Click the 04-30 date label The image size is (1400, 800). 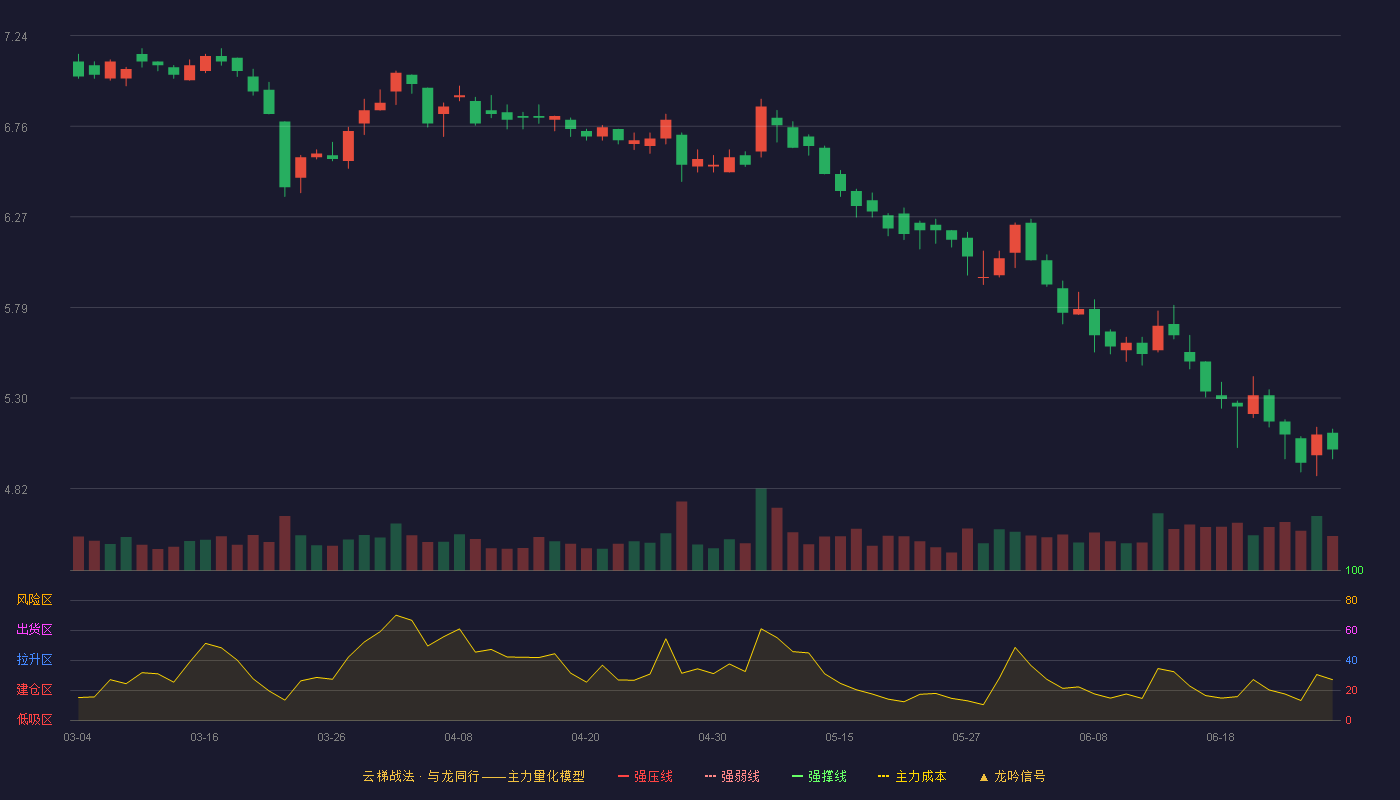pyautogui.click(x=712, y=737)
